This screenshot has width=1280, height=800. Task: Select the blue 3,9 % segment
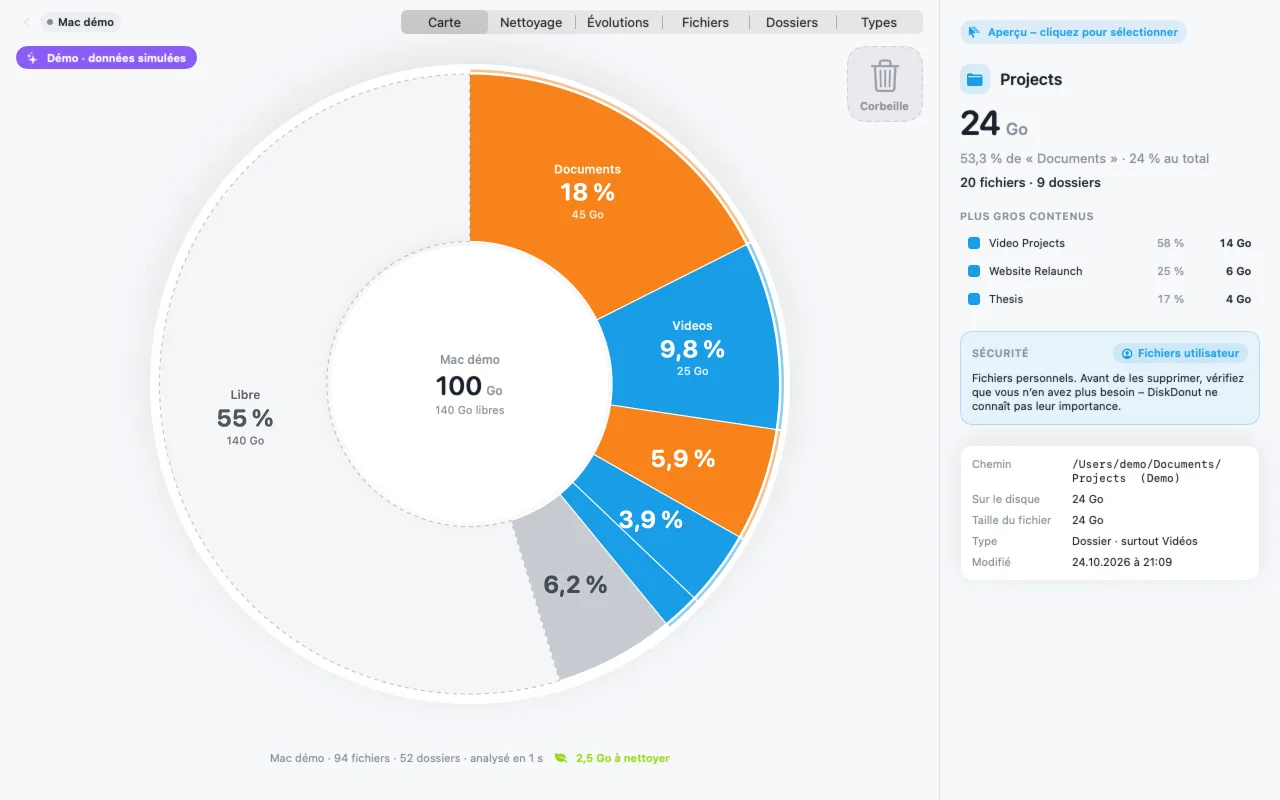(651, 520)
